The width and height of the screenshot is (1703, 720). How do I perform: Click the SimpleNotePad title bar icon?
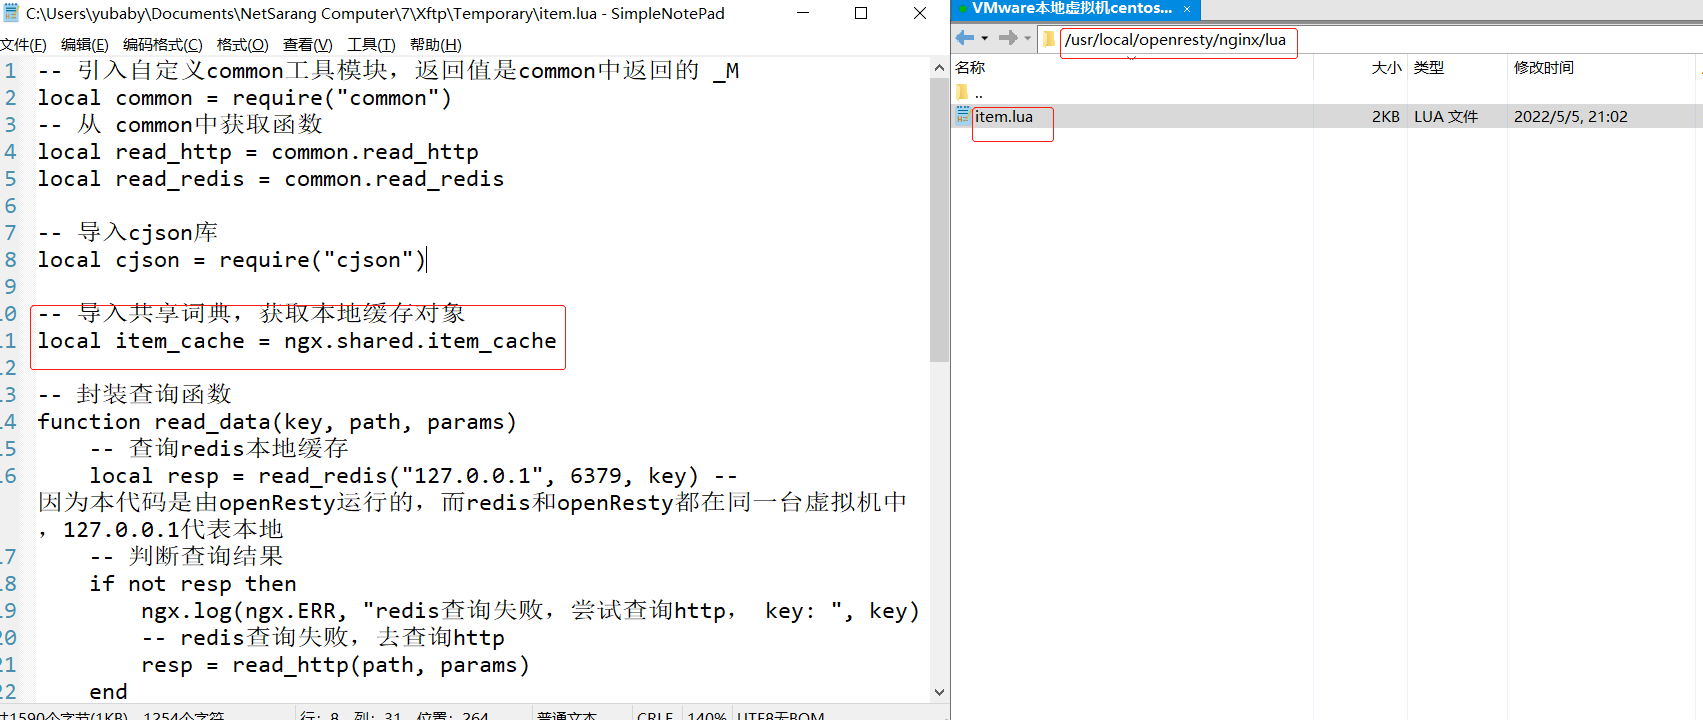(11, 13)
